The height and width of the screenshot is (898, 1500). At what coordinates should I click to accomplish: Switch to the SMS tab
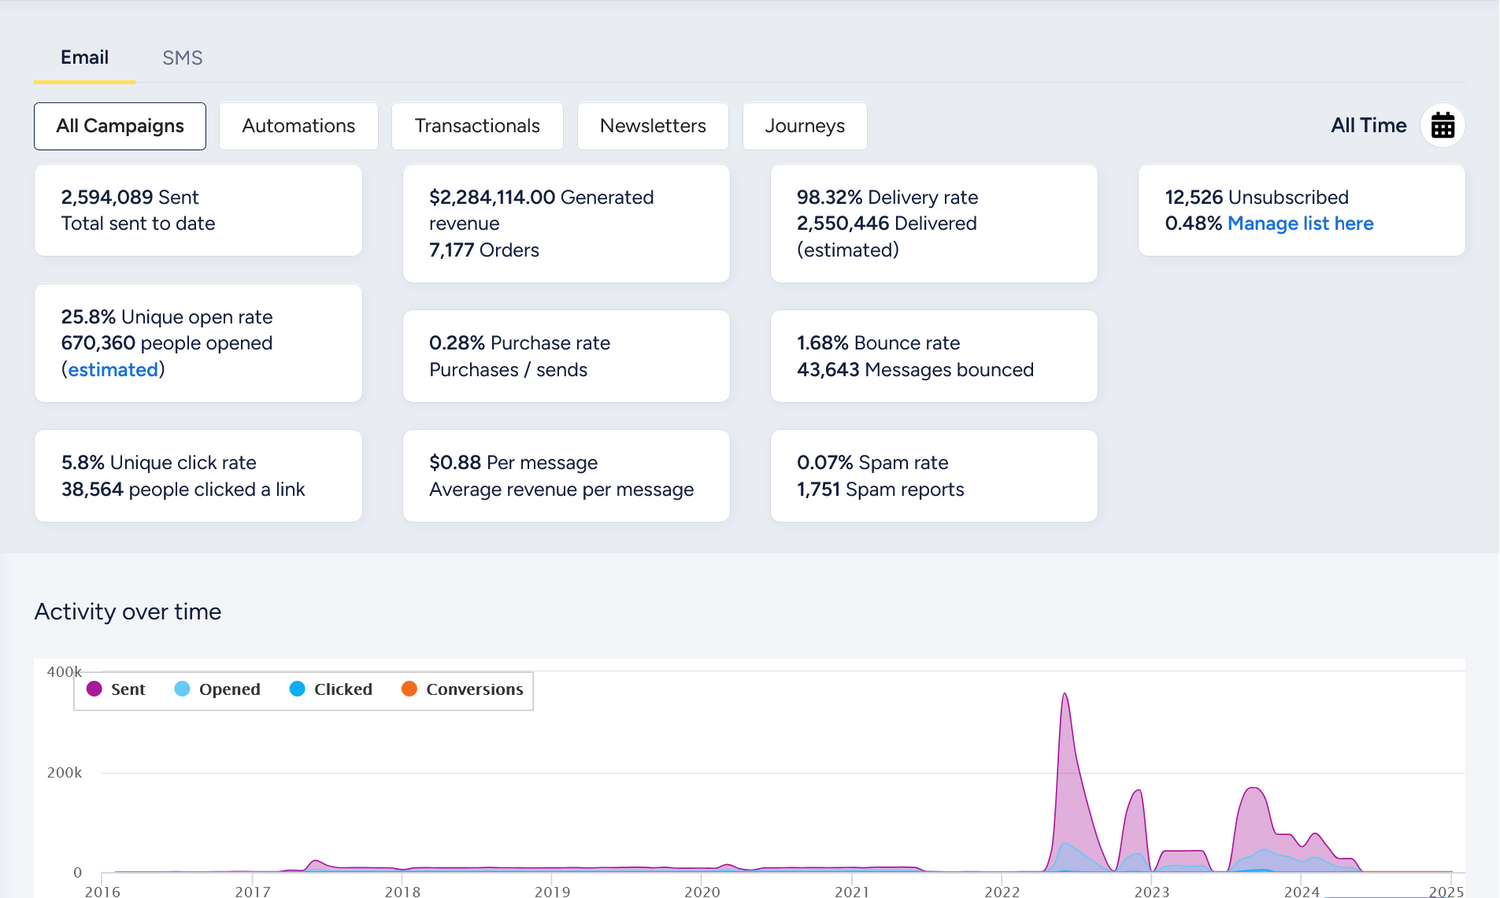coord(182,58)
